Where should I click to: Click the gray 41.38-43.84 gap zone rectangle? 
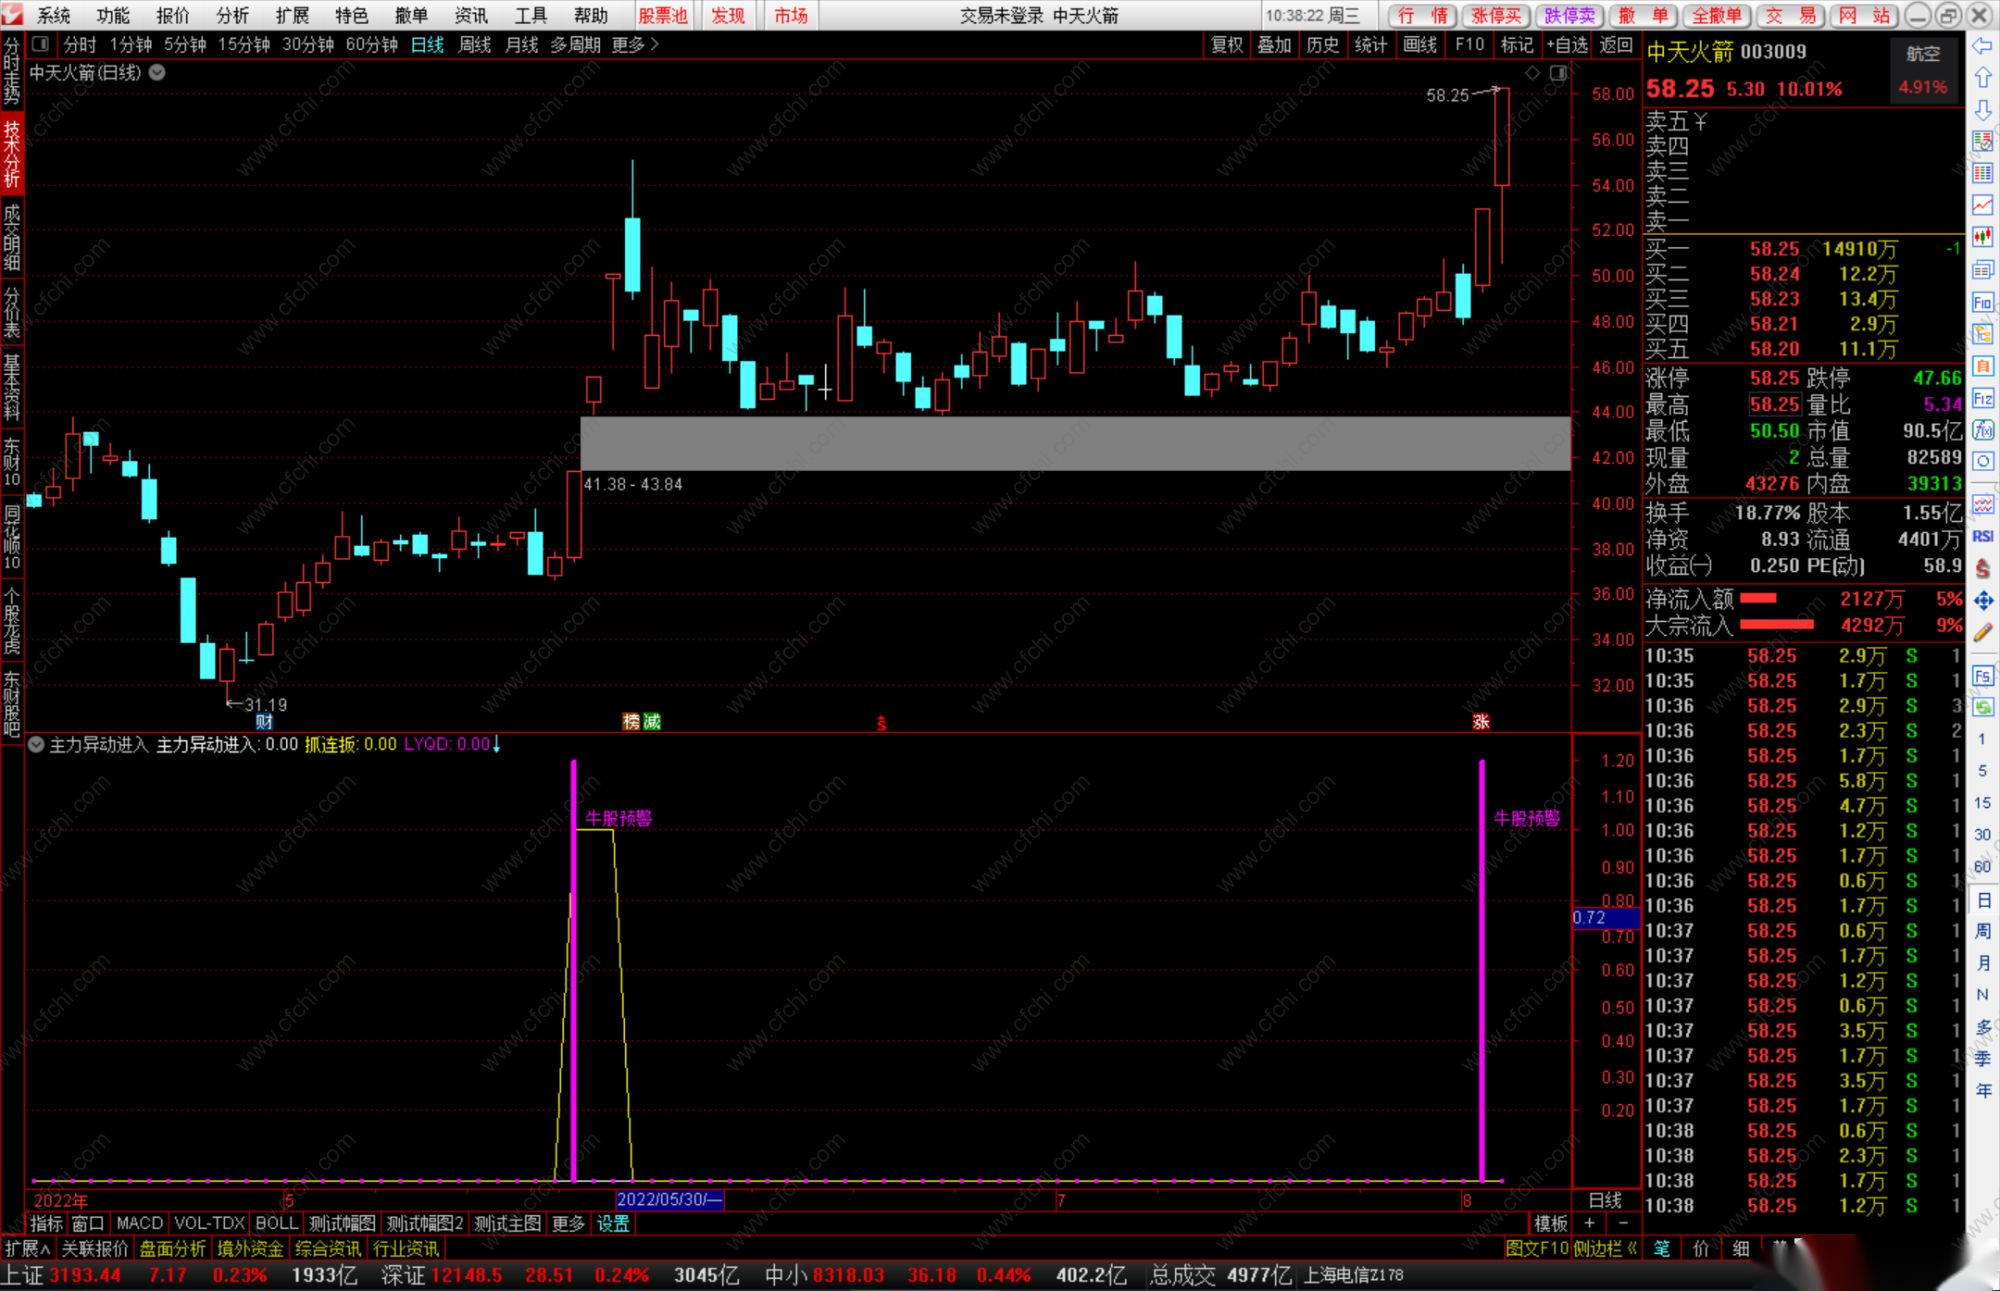click(1075, 443)
